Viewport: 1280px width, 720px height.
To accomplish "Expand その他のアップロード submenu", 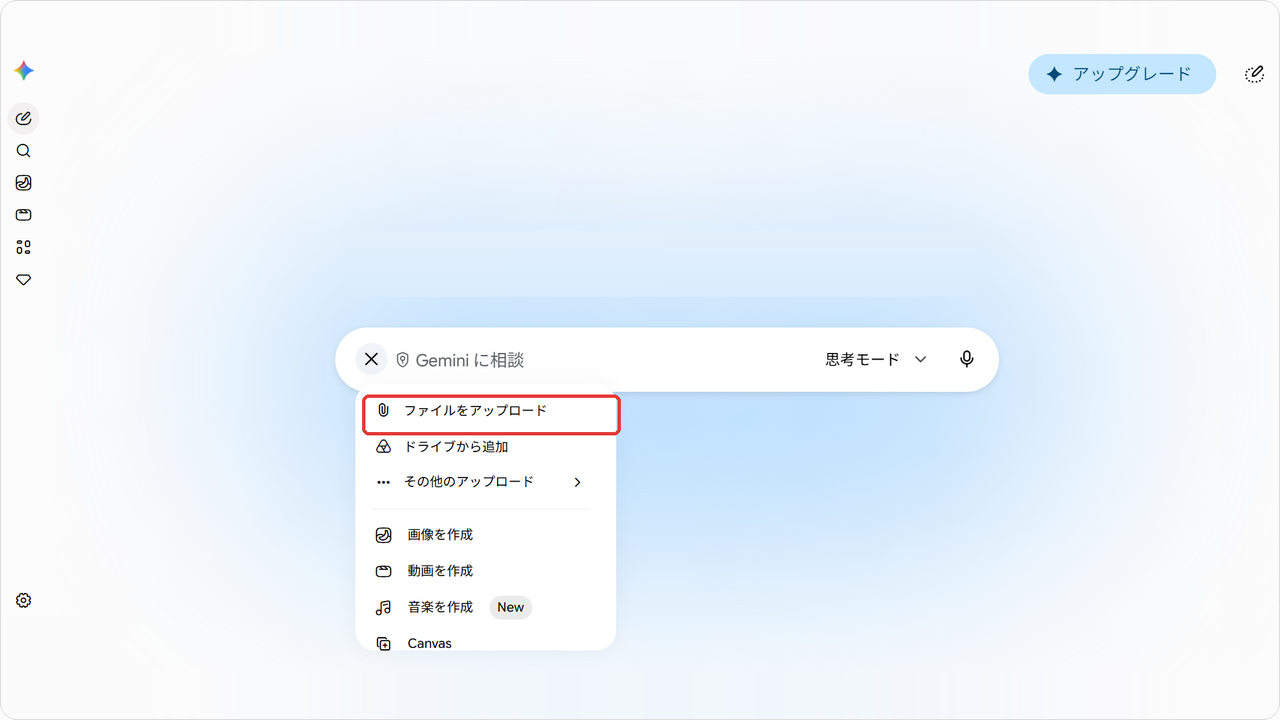I will click(x=486, y=482).
